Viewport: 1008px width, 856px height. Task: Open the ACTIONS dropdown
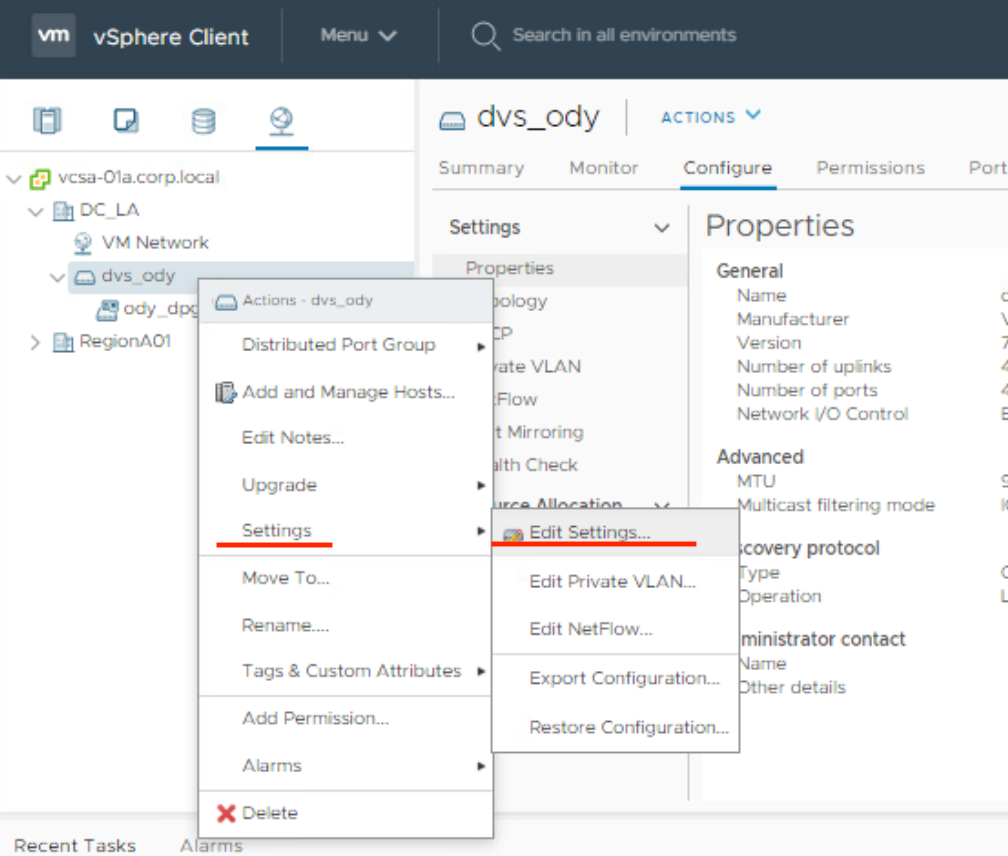tap(711, 117)
